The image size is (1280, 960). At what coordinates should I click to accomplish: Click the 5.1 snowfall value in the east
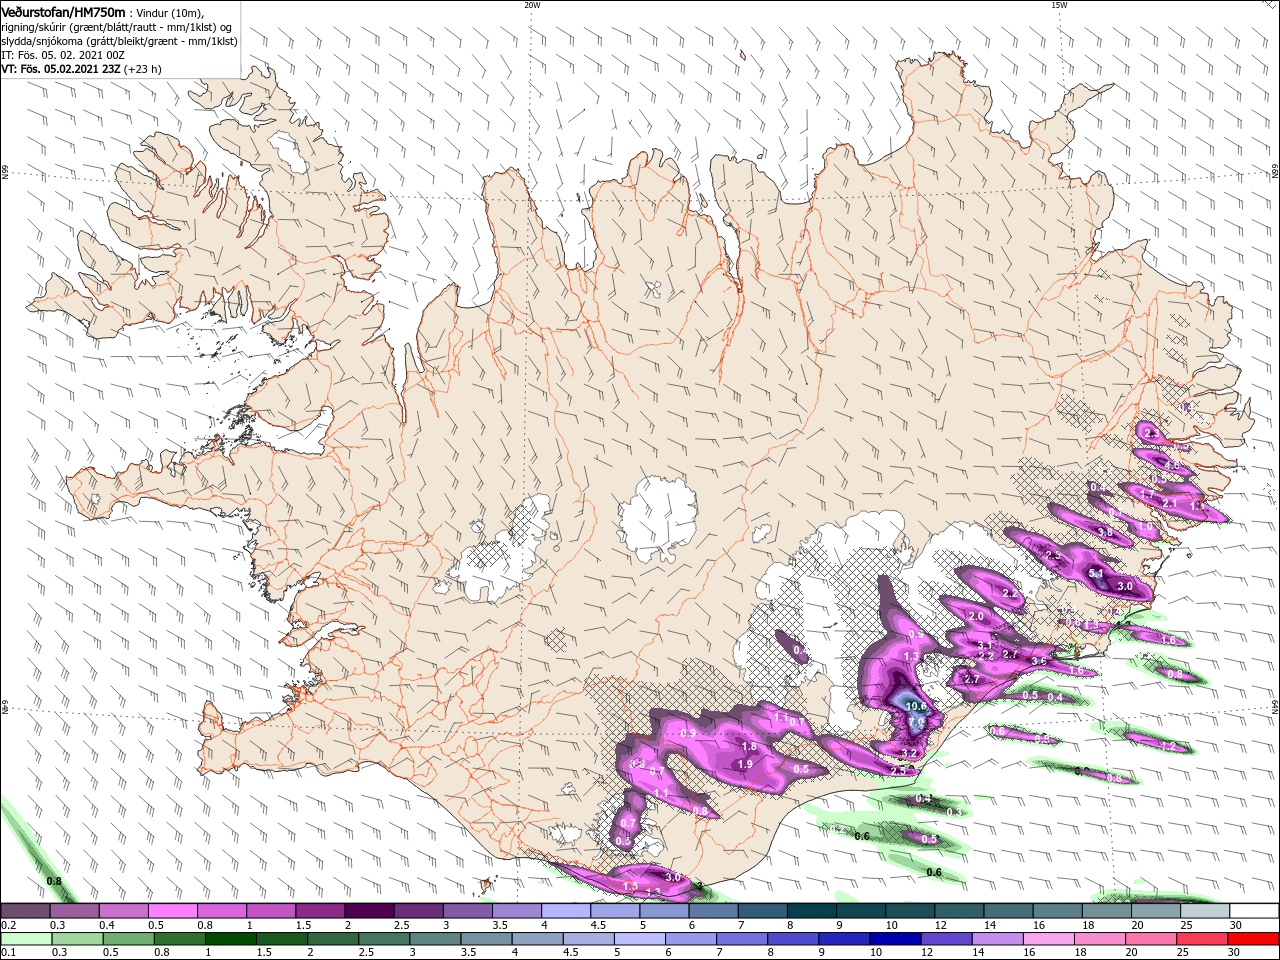1096,573
